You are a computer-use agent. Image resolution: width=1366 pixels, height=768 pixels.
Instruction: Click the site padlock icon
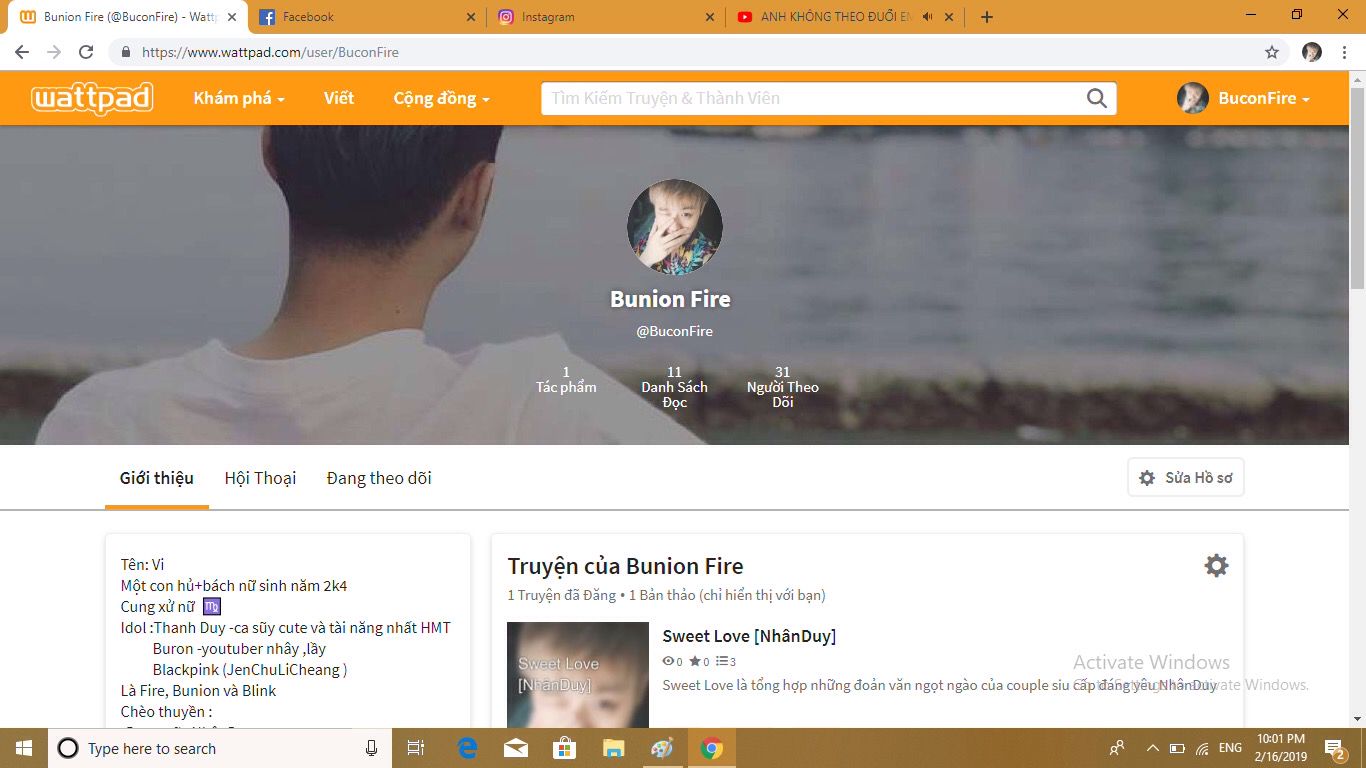tap(126, 52)
